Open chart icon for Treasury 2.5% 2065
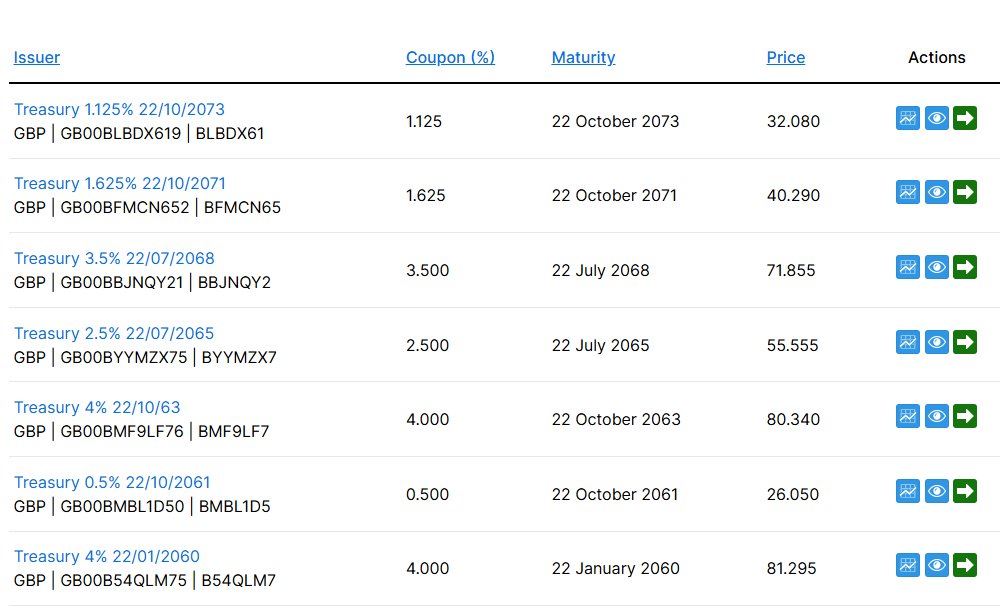 (908, 342)
